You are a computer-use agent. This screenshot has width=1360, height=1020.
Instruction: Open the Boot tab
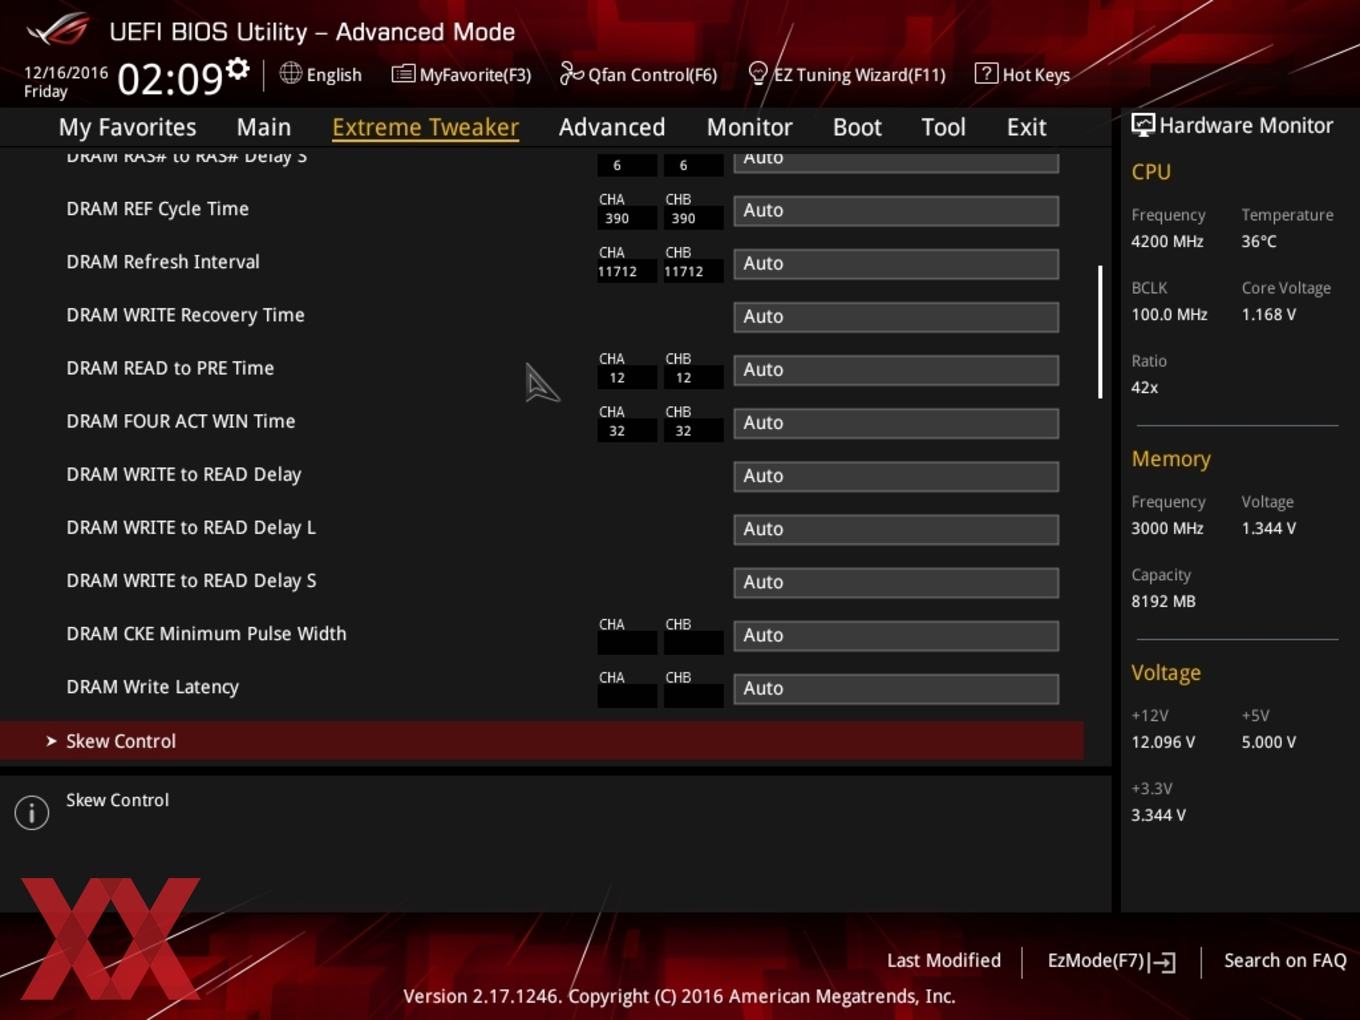point(857,127)
